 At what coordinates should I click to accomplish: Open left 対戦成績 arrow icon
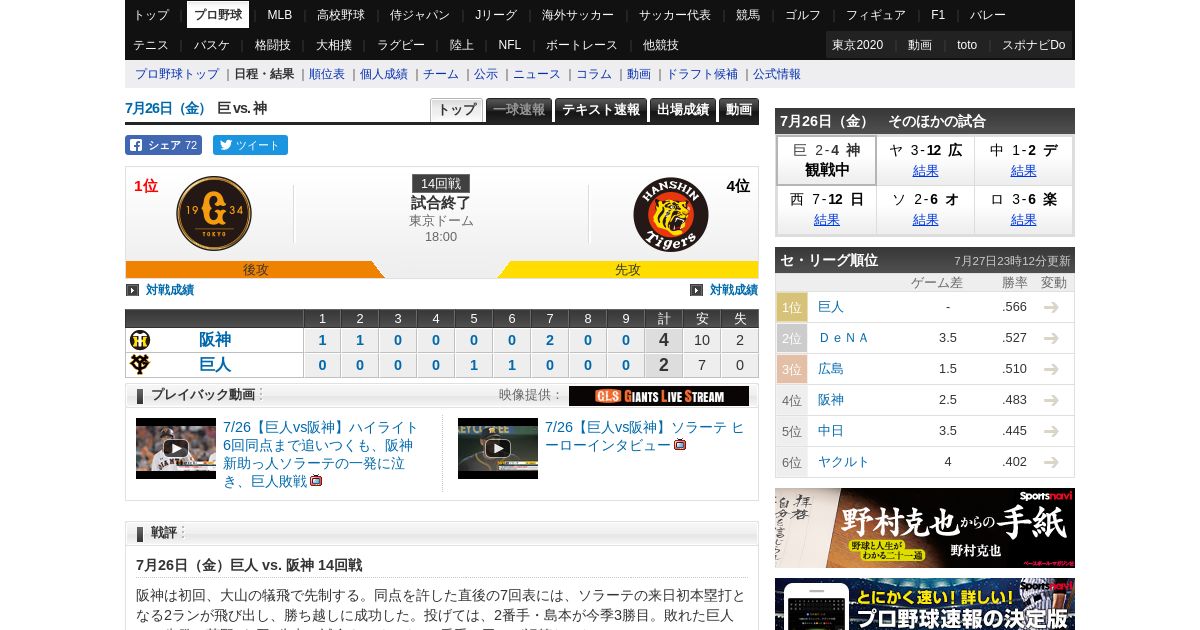pyautogui.click(x=132, y=290)
